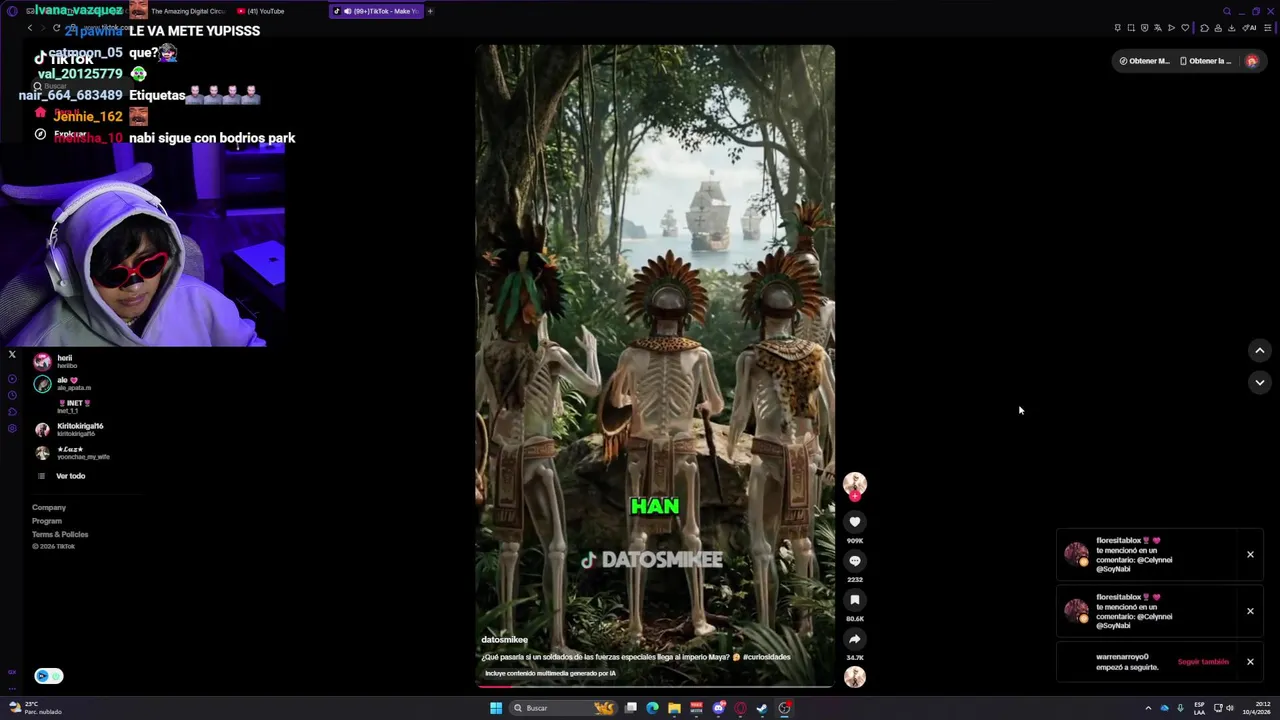Bookmark the video with the save icon

[x=854, y=600]
